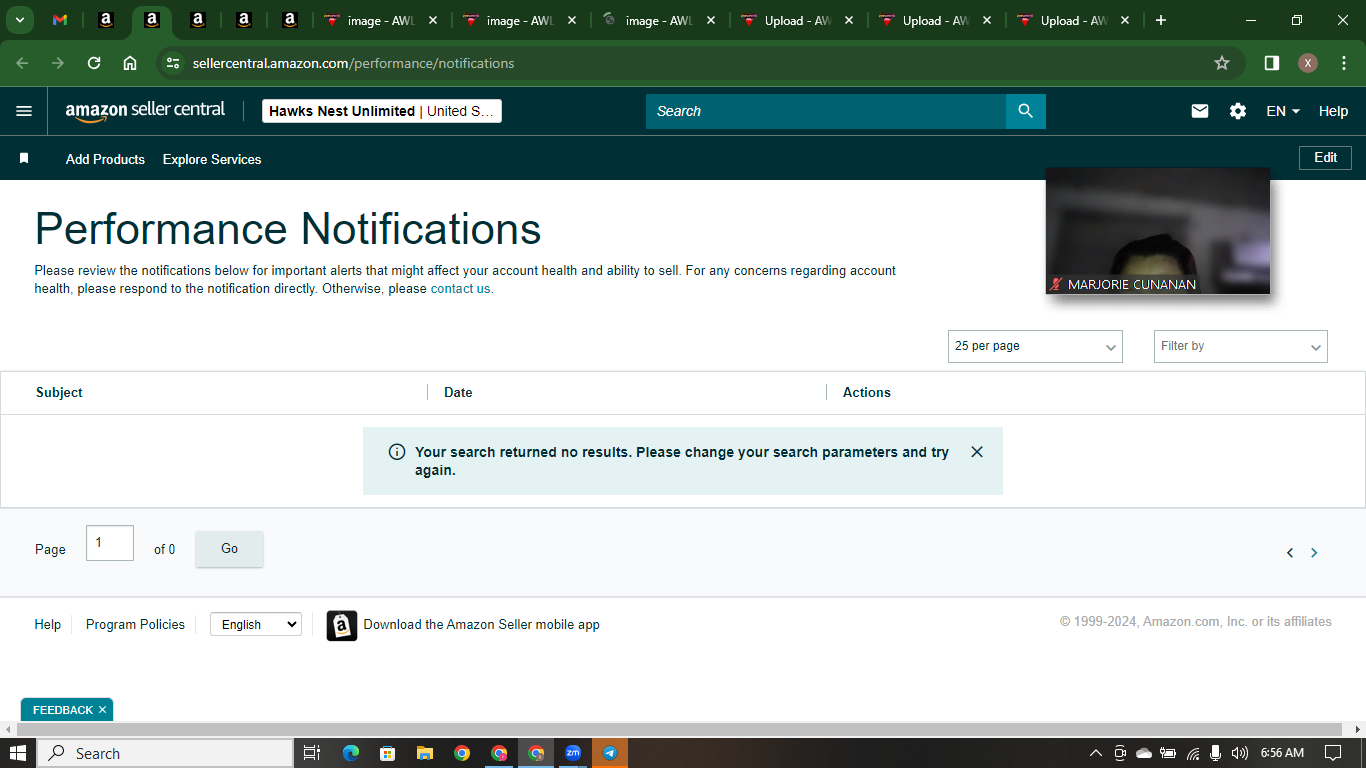Click the horizontal page scrollbar
1366x768 pixels.
click(679, 730)
